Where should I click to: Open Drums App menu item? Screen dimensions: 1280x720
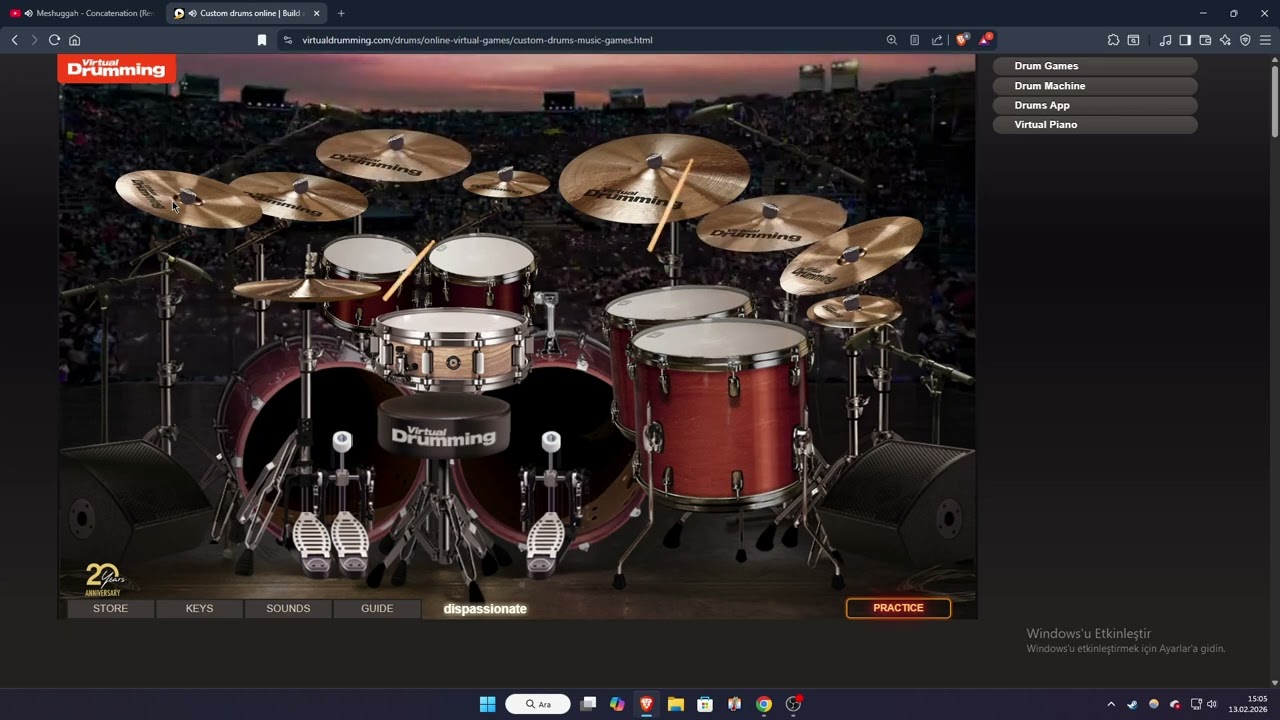pyautogui.click(x=1095, y=105)
